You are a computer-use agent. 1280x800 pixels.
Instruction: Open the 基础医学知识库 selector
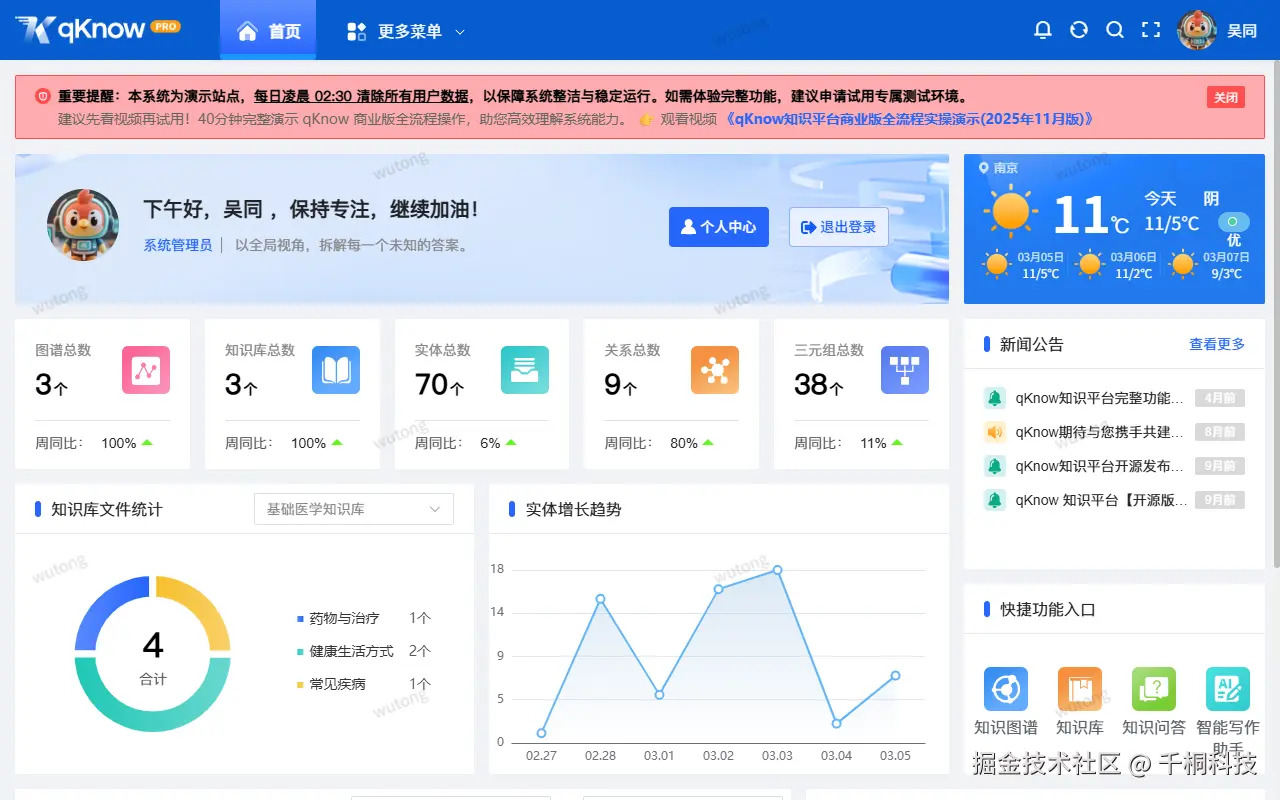[x=353, y=508]
